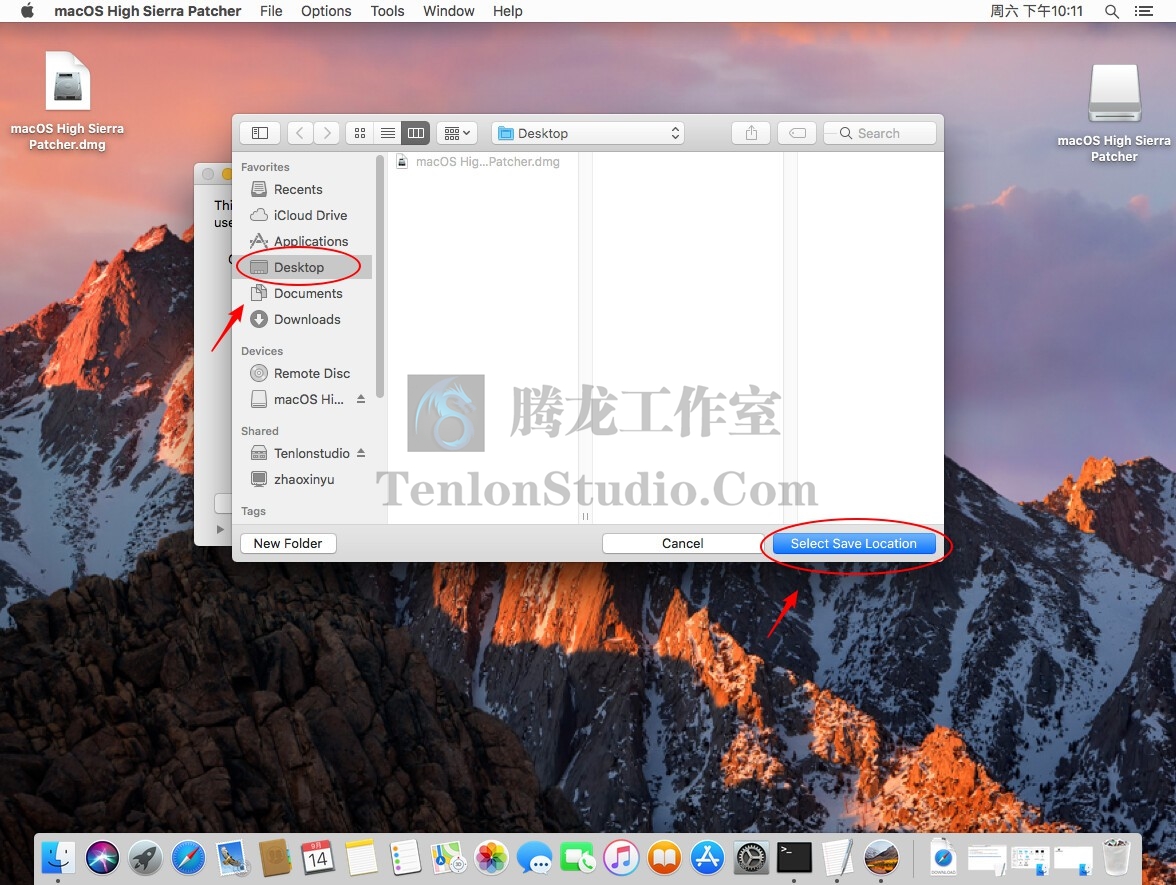Click the Edit Tags toolbar button

coord(797,133)
